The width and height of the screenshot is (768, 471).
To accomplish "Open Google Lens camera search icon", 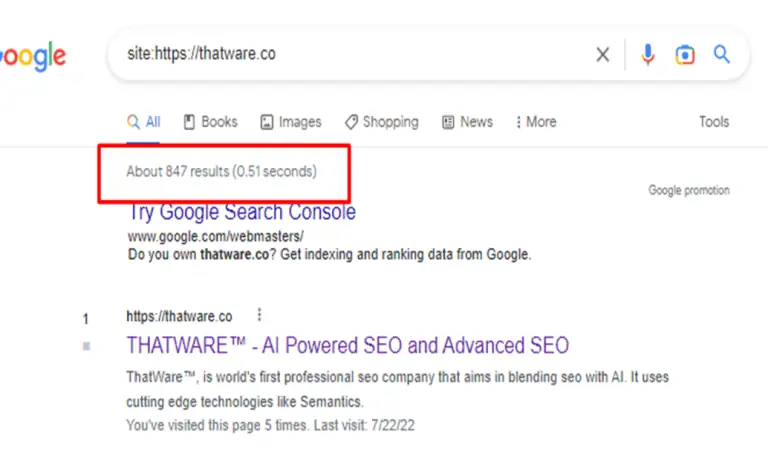I will pyautogui.click(x=685, y=54).
